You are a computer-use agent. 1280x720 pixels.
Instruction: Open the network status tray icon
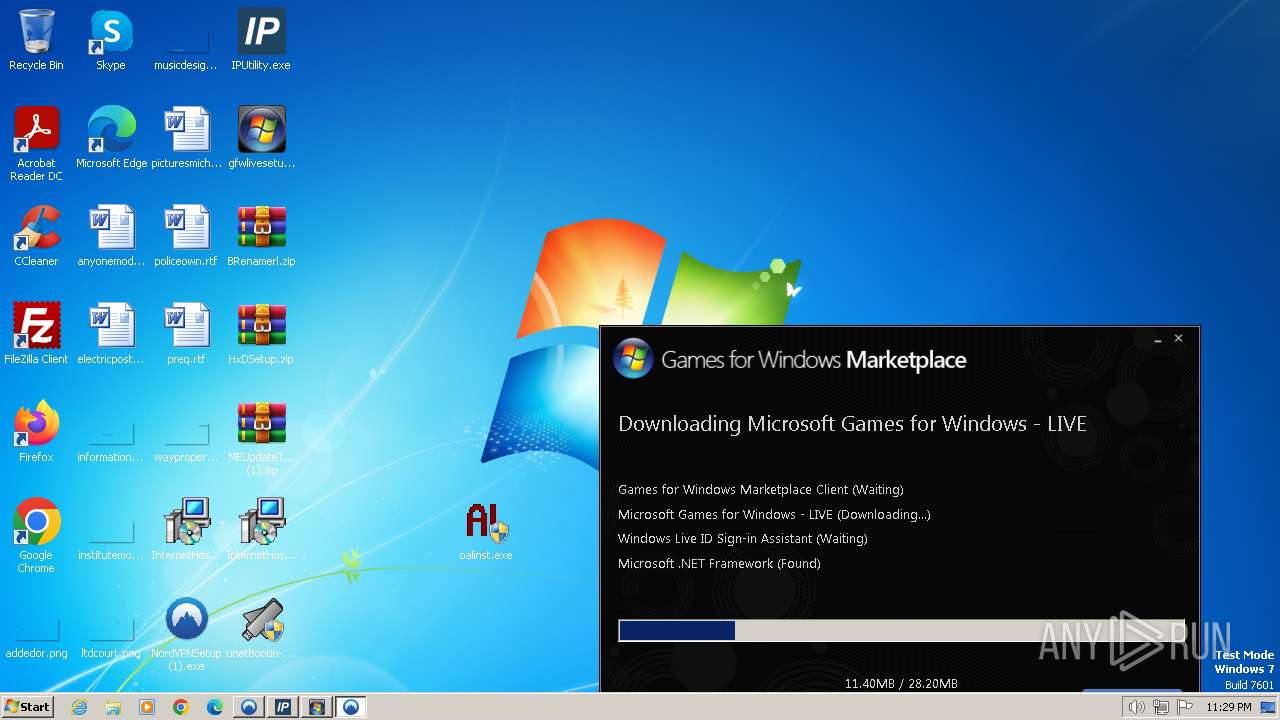(1161, 707)
